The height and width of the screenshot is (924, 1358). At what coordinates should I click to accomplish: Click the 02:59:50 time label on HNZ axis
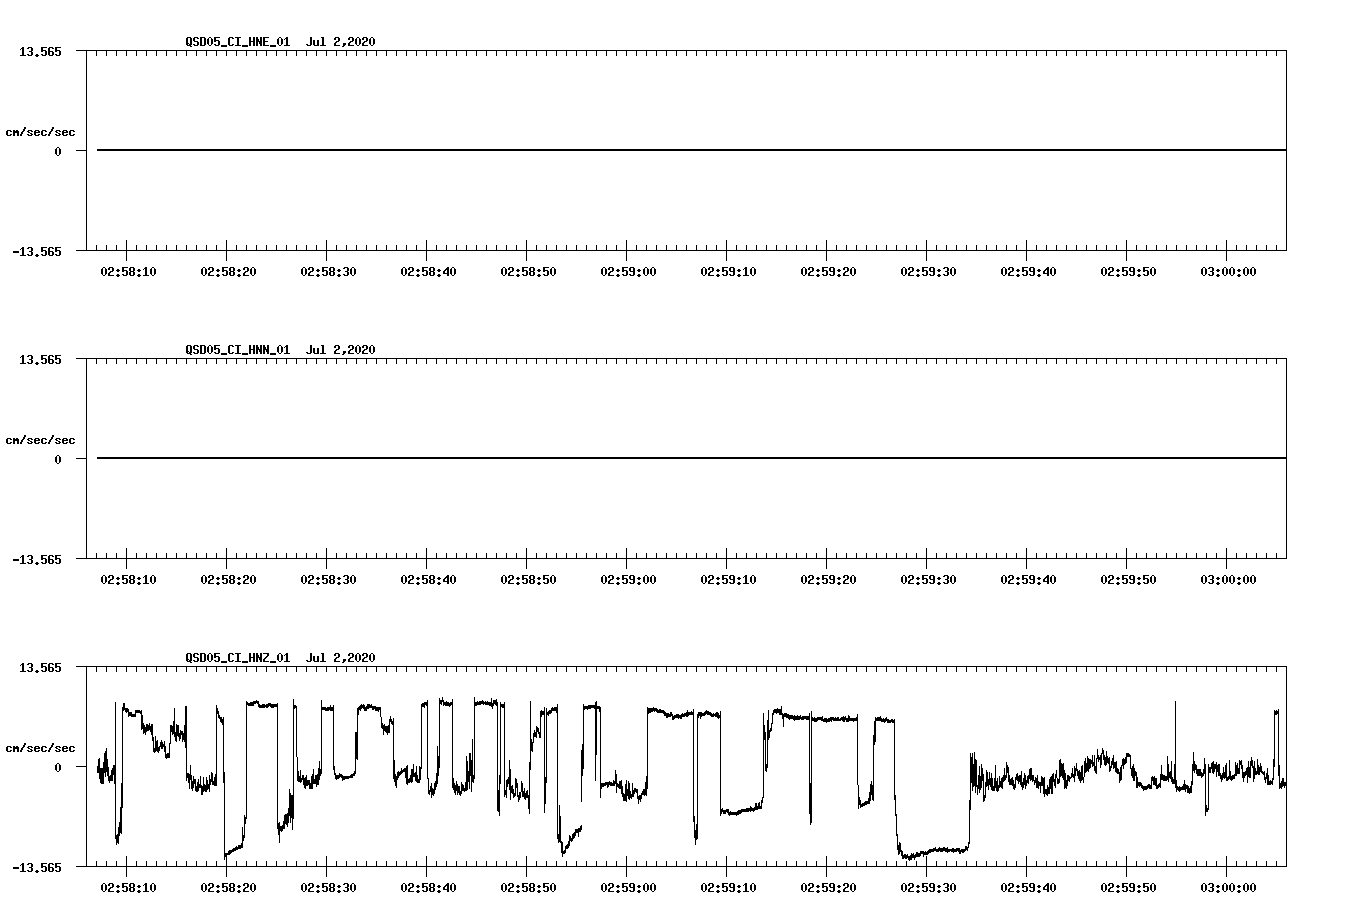pos(1128,888)
